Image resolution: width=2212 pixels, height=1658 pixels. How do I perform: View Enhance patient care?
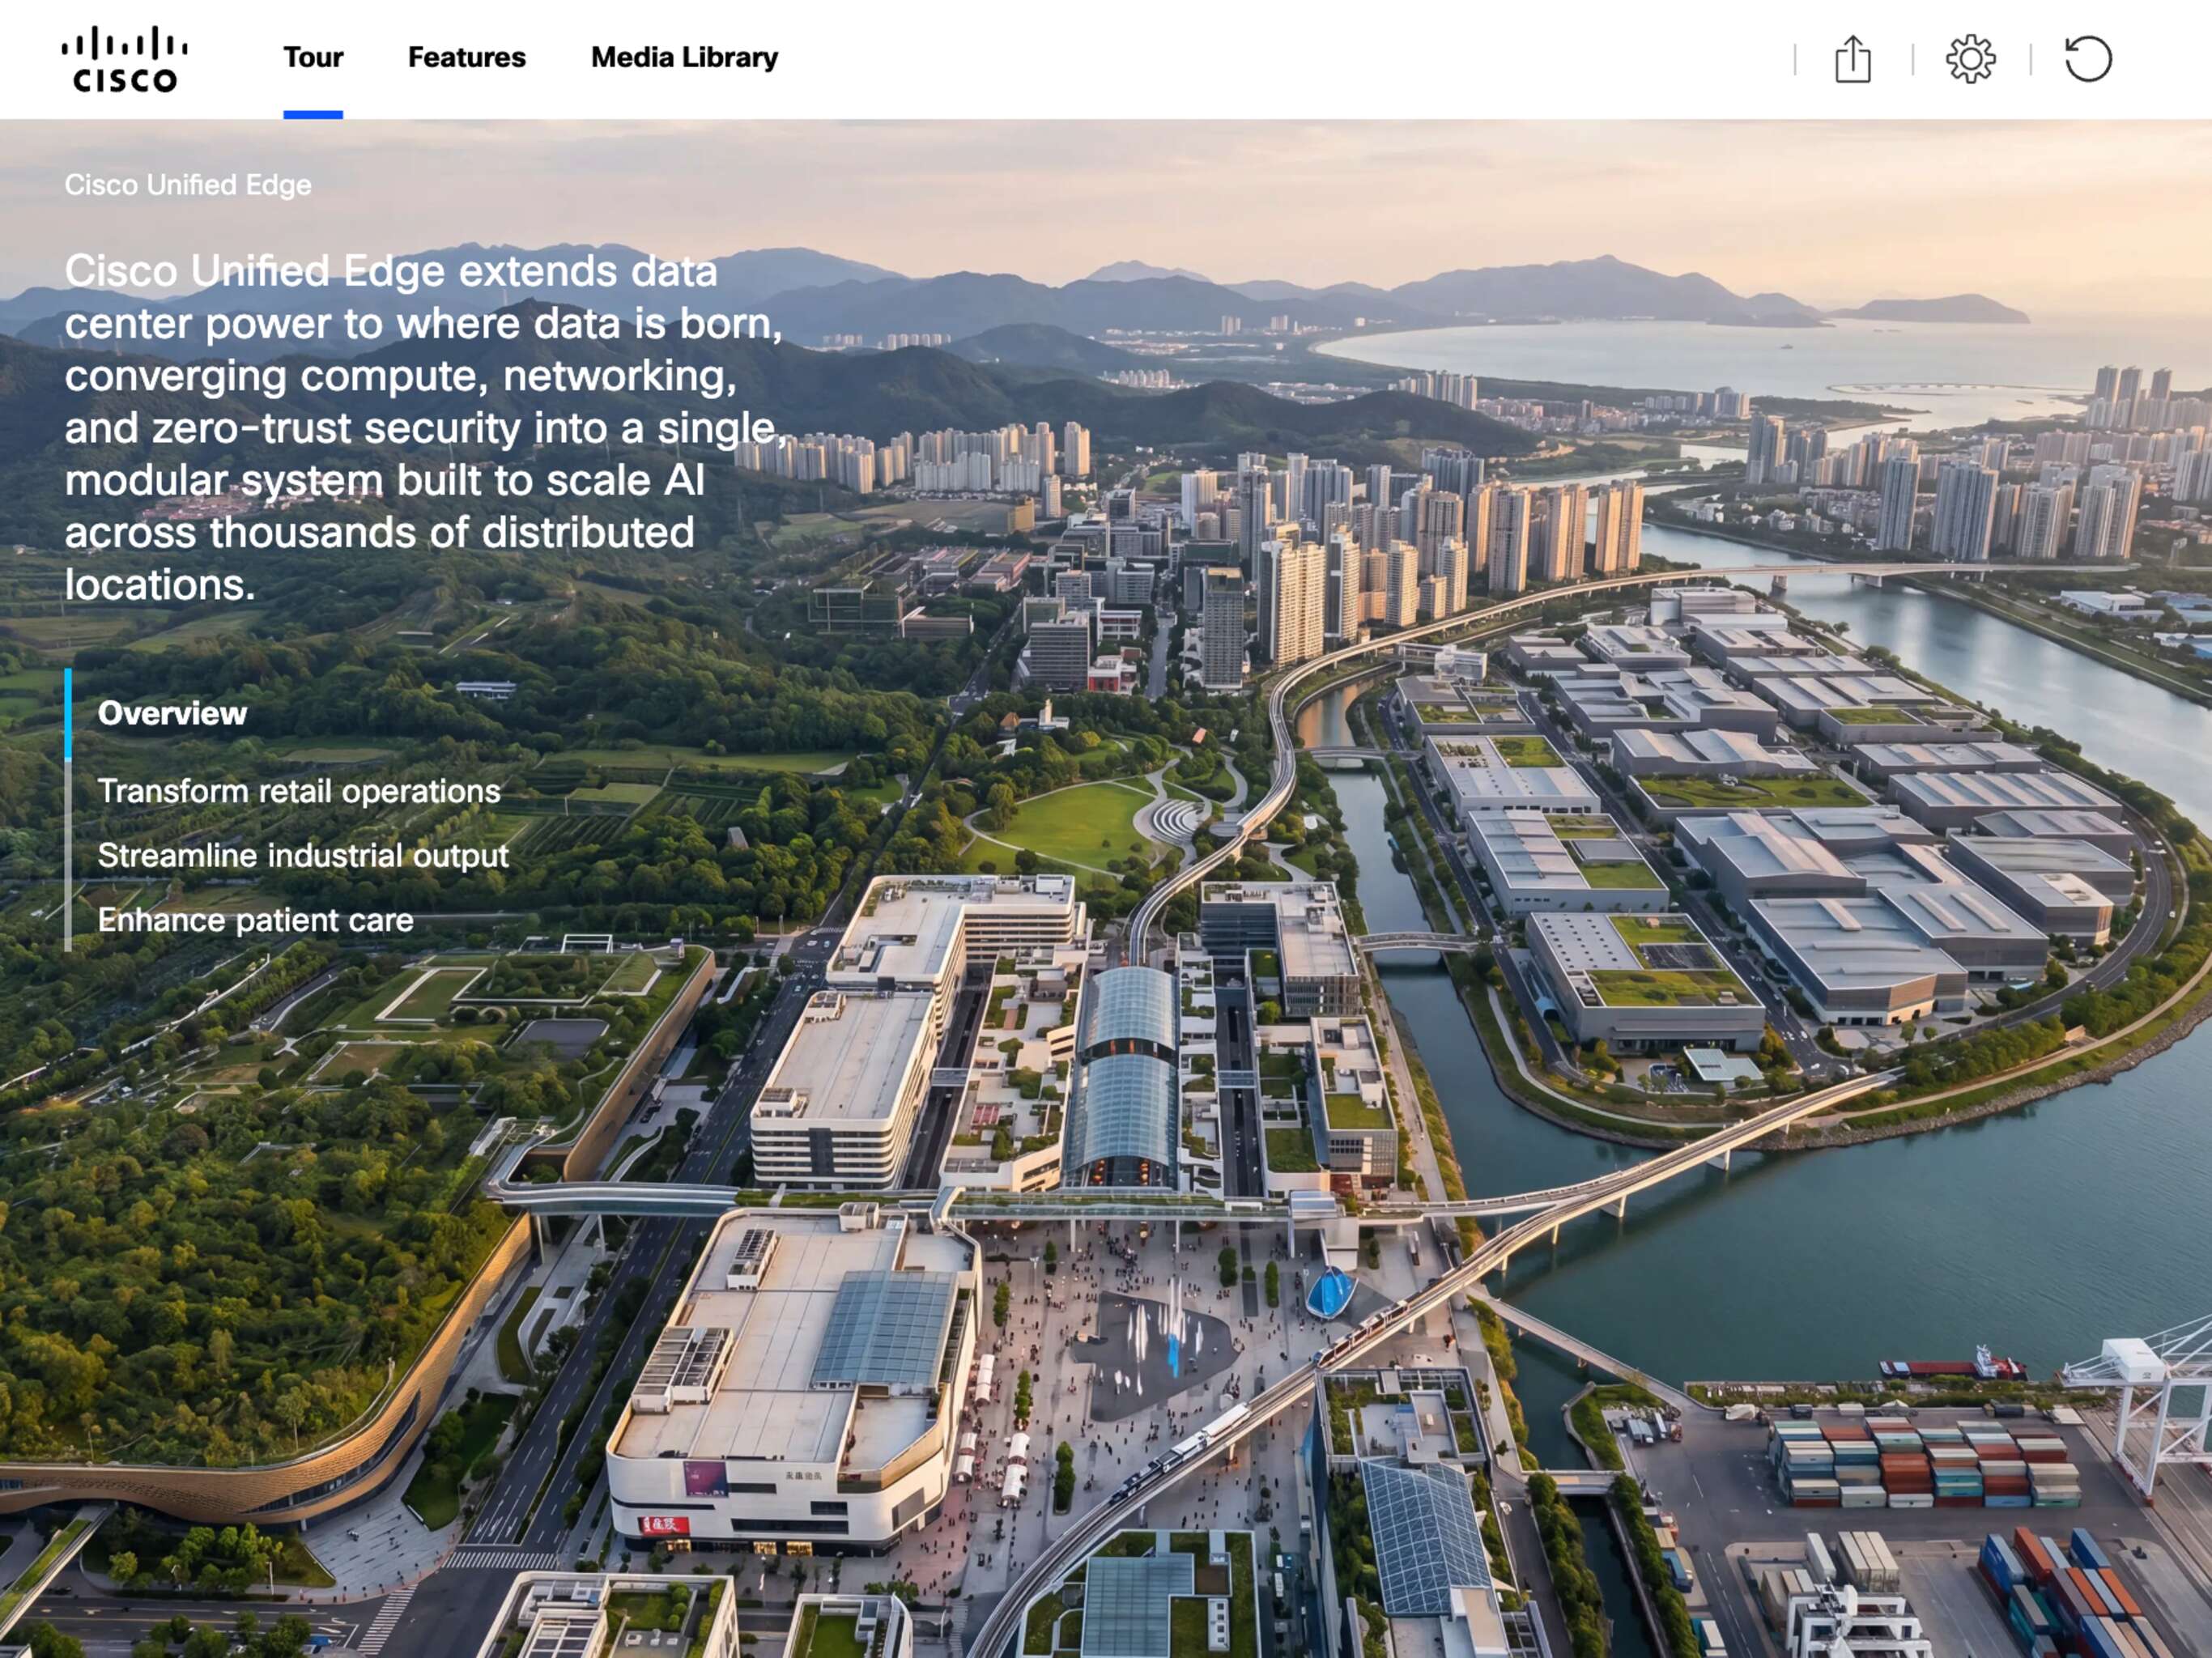tap(255, 920)
